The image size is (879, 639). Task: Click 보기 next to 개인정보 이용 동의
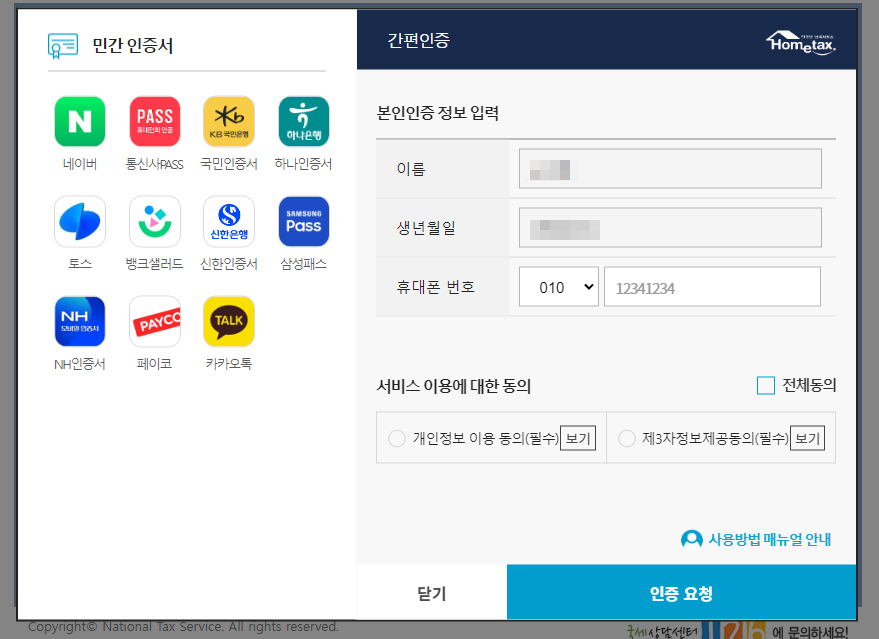click(578, 438)
